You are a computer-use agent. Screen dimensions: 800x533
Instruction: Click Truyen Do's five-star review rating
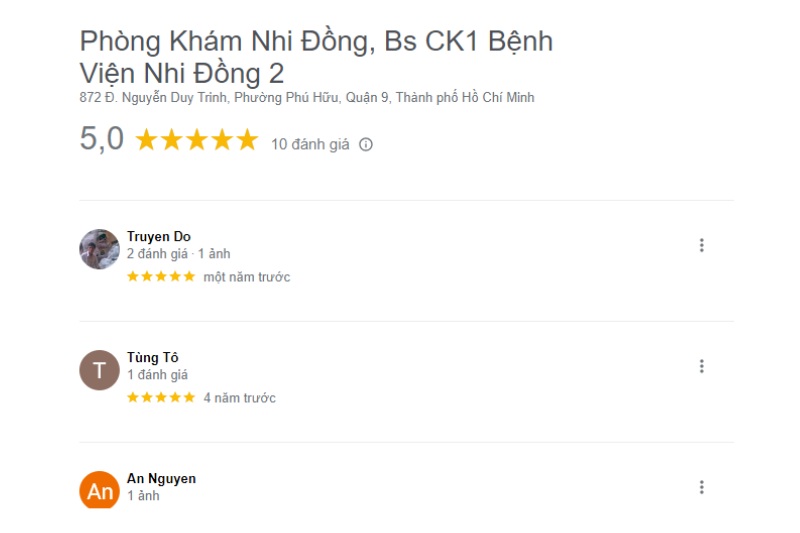161,277
